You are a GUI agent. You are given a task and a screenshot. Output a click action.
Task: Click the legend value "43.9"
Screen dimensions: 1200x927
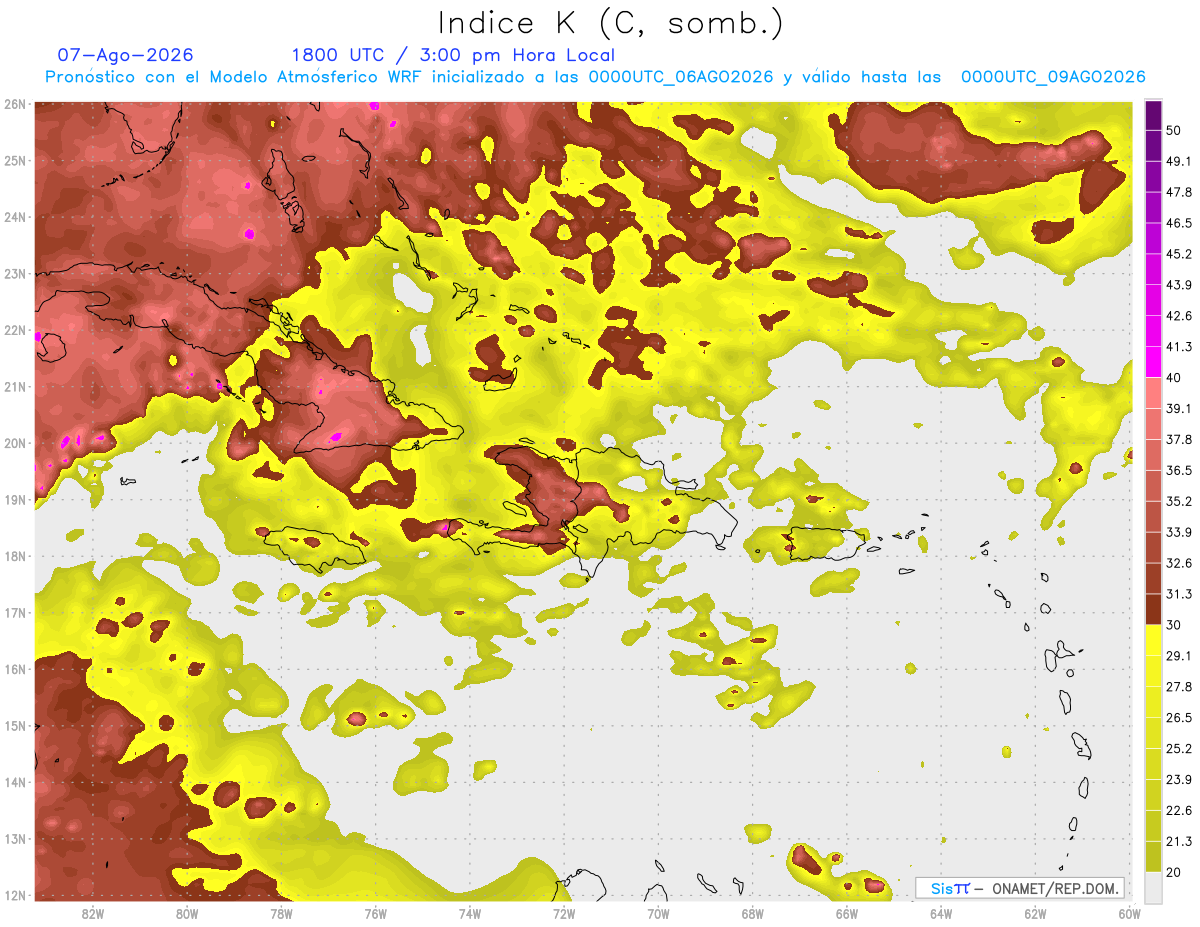[x=1179, y=285]
